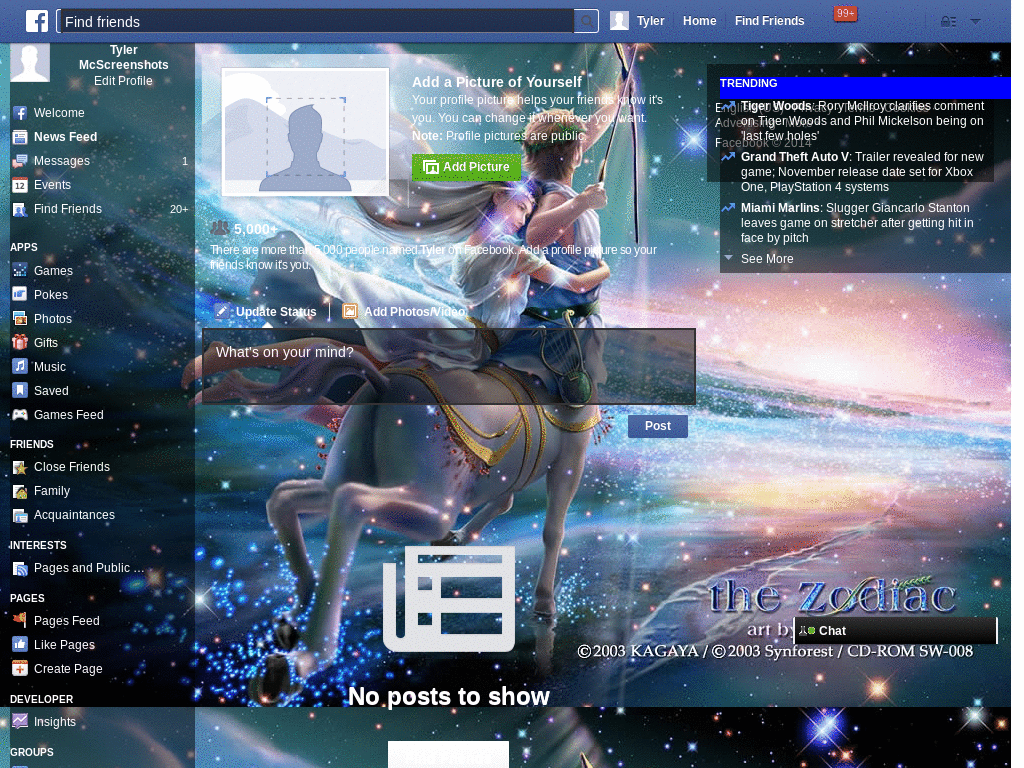Click the sidebar profile avatar thumbnail
Image resolution: width=1024 pixels, height=768 pixels.
click(x=30, y=63)
